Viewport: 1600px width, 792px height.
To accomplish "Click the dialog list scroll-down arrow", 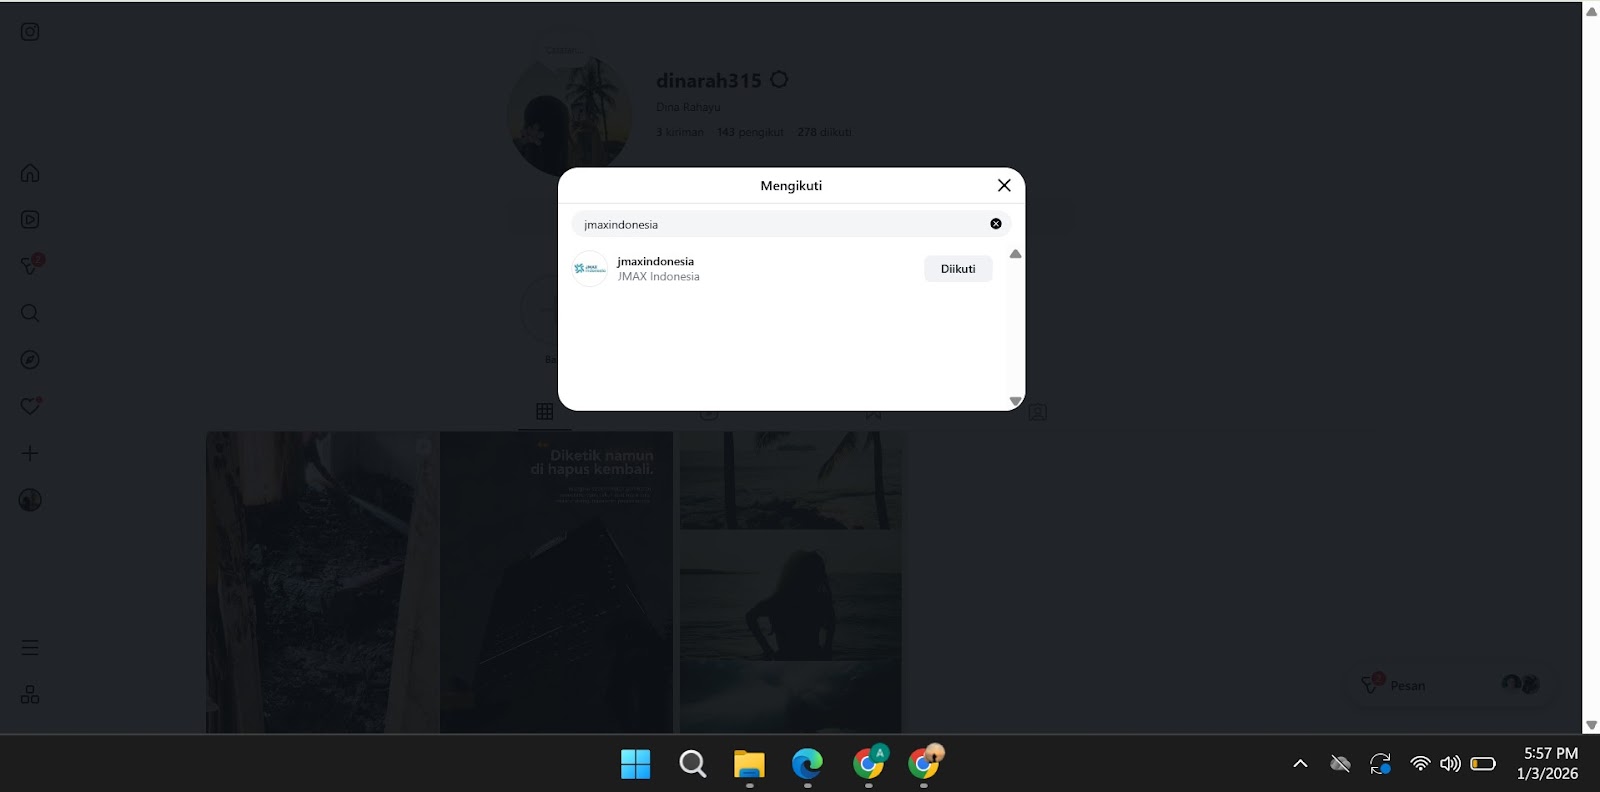I will click(x=1015, y=401).
